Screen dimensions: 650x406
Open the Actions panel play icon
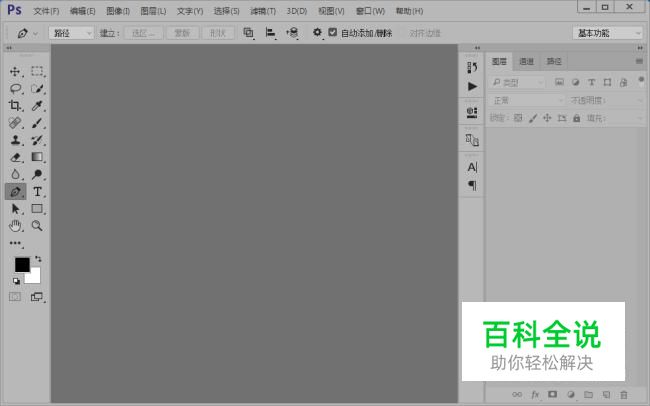click(472, 86)
